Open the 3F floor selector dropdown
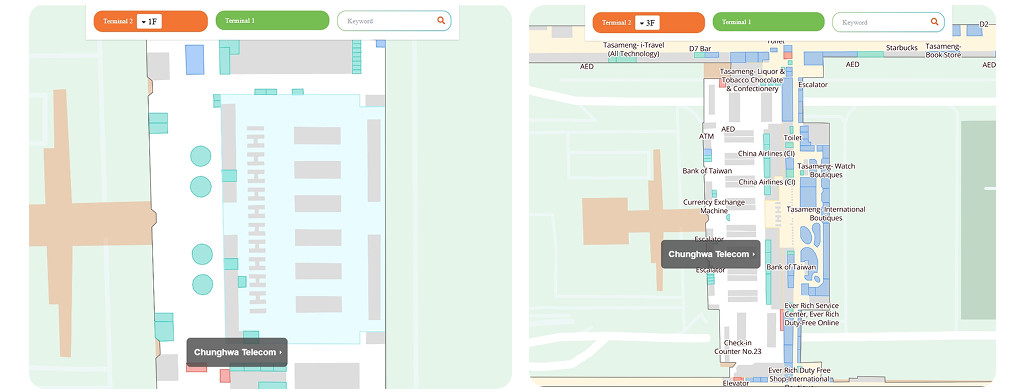The image size is (1024, 392). [647, 23]
